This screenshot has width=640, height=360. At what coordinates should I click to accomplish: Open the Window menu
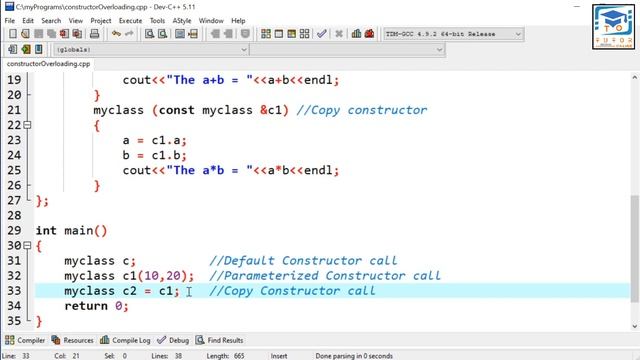(x=211, y=20)
